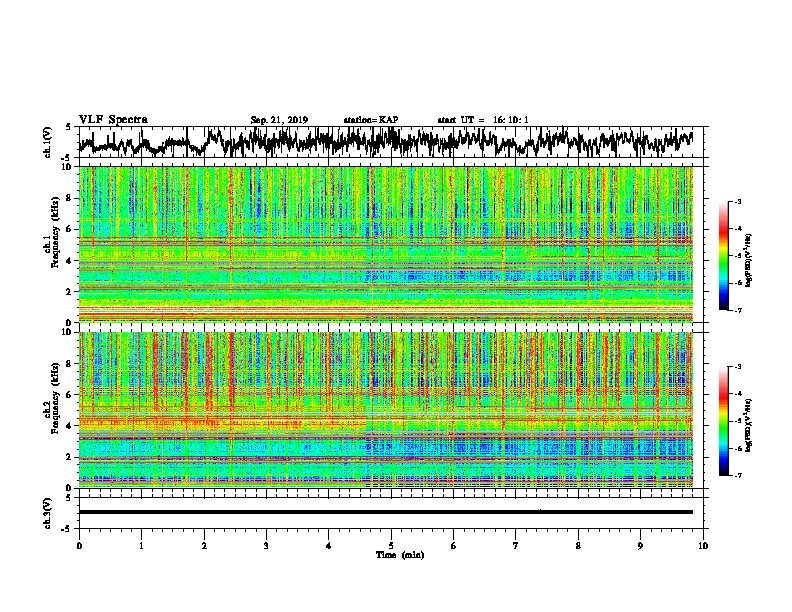This screenshot has height=612, width=792.
Task: Click the 'ch.3(V)' axis label
Action: pos(48,513)
